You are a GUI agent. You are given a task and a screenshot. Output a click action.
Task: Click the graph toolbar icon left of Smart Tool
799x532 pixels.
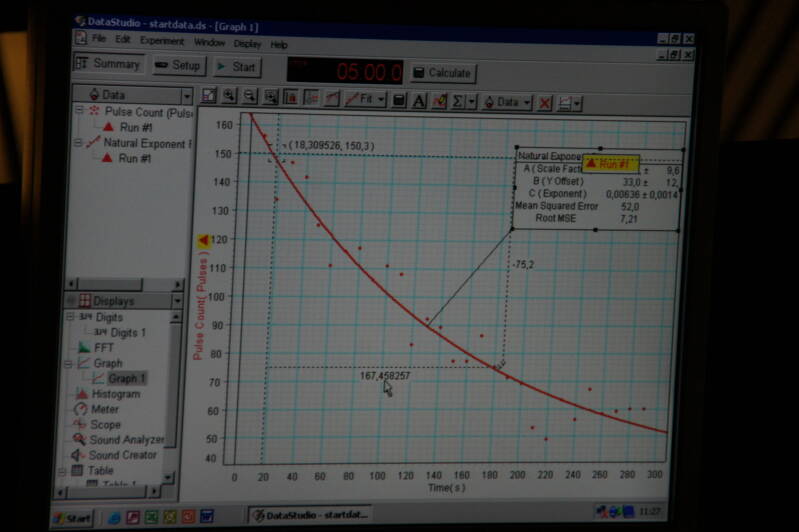[x=290, y=97]
